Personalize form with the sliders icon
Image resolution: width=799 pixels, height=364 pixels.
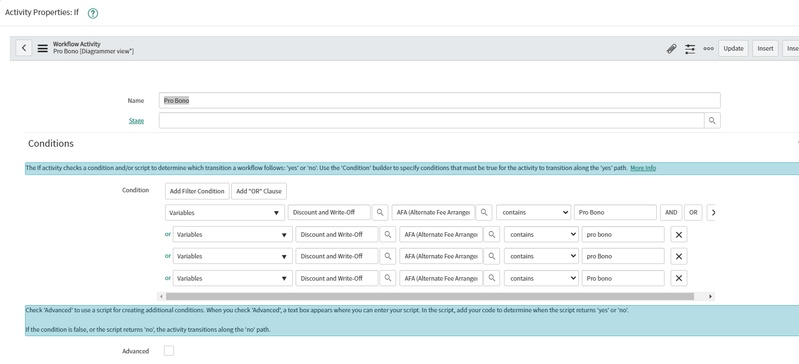[x=690, y=48]
